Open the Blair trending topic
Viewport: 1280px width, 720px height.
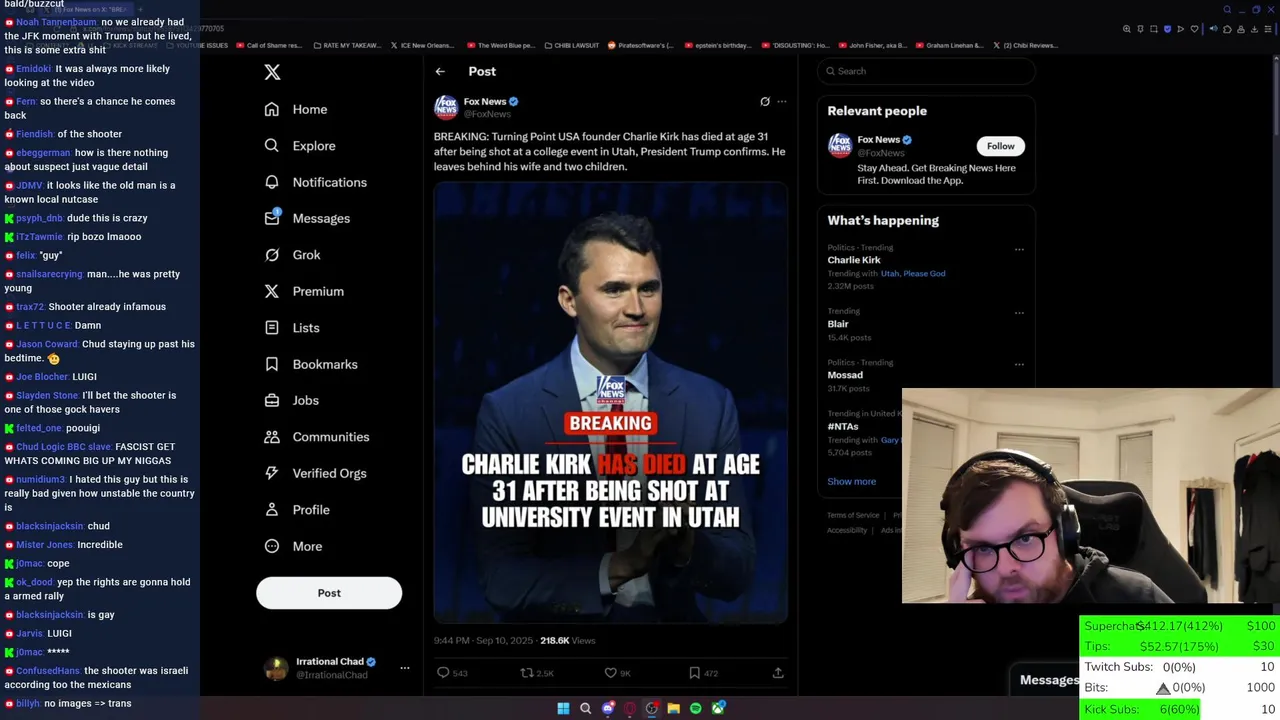838,324
